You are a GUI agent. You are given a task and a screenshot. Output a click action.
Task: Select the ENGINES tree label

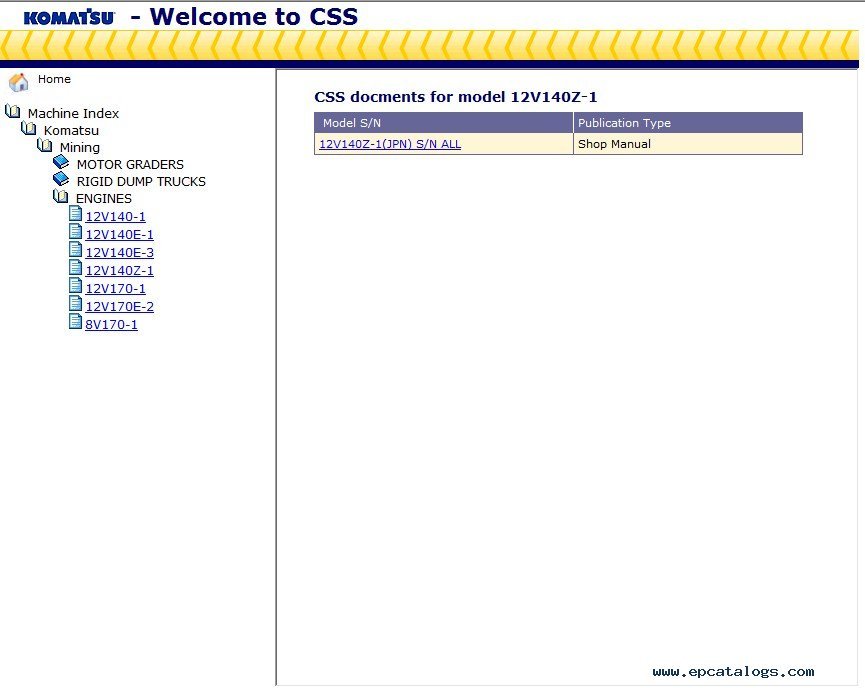(x=104, y=199)
